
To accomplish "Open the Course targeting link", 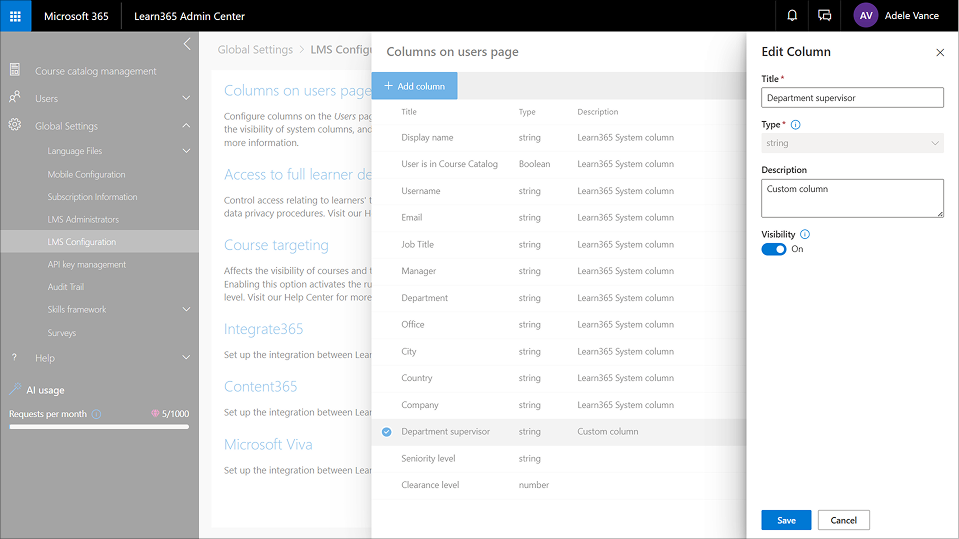I will 276,245.
